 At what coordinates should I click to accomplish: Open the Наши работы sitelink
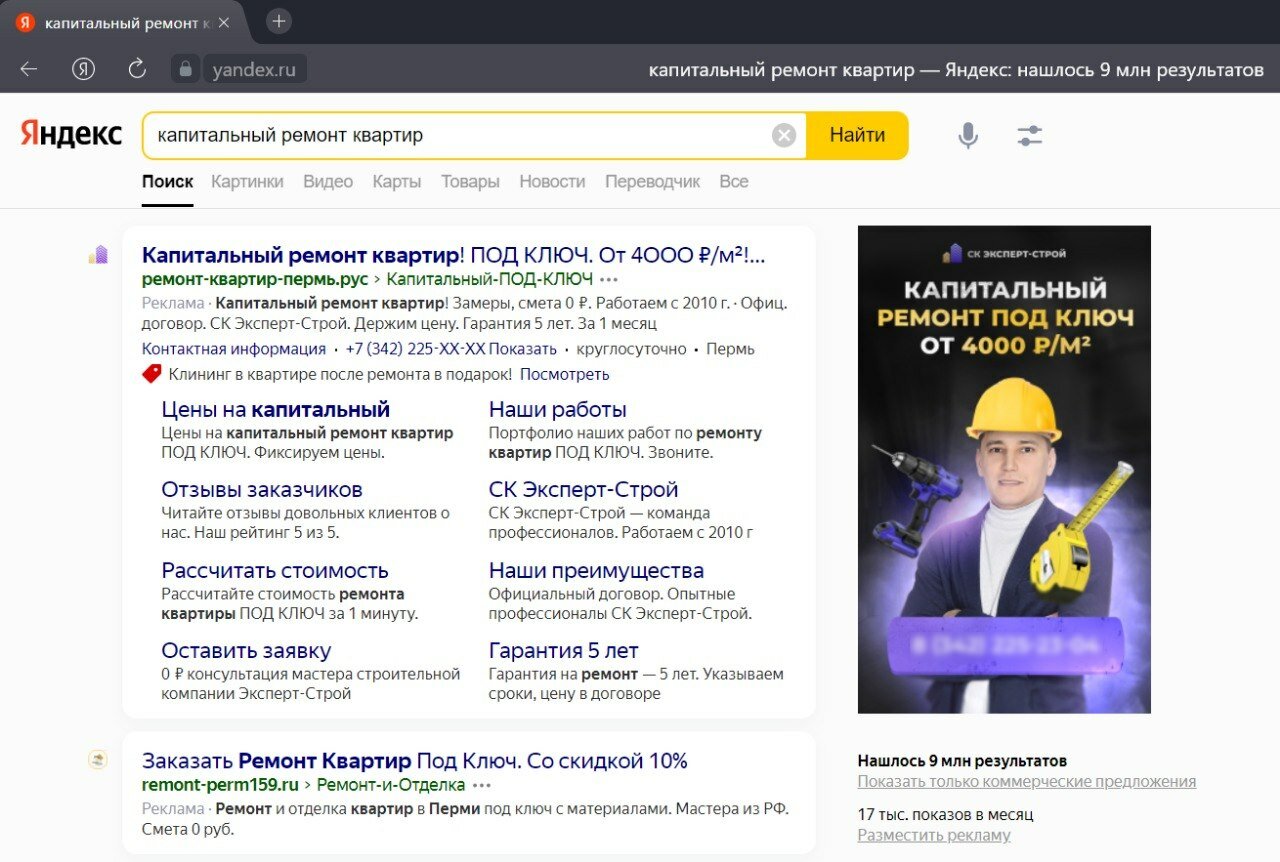point(557,409)
